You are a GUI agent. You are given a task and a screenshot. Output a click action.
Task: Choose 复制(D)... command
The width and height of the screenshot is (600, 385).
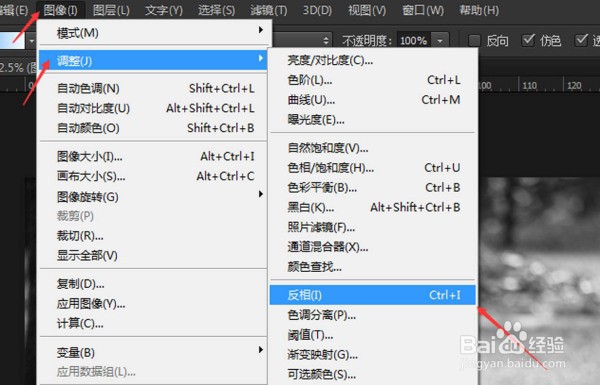pyautogui.click(x=153, y=284)
